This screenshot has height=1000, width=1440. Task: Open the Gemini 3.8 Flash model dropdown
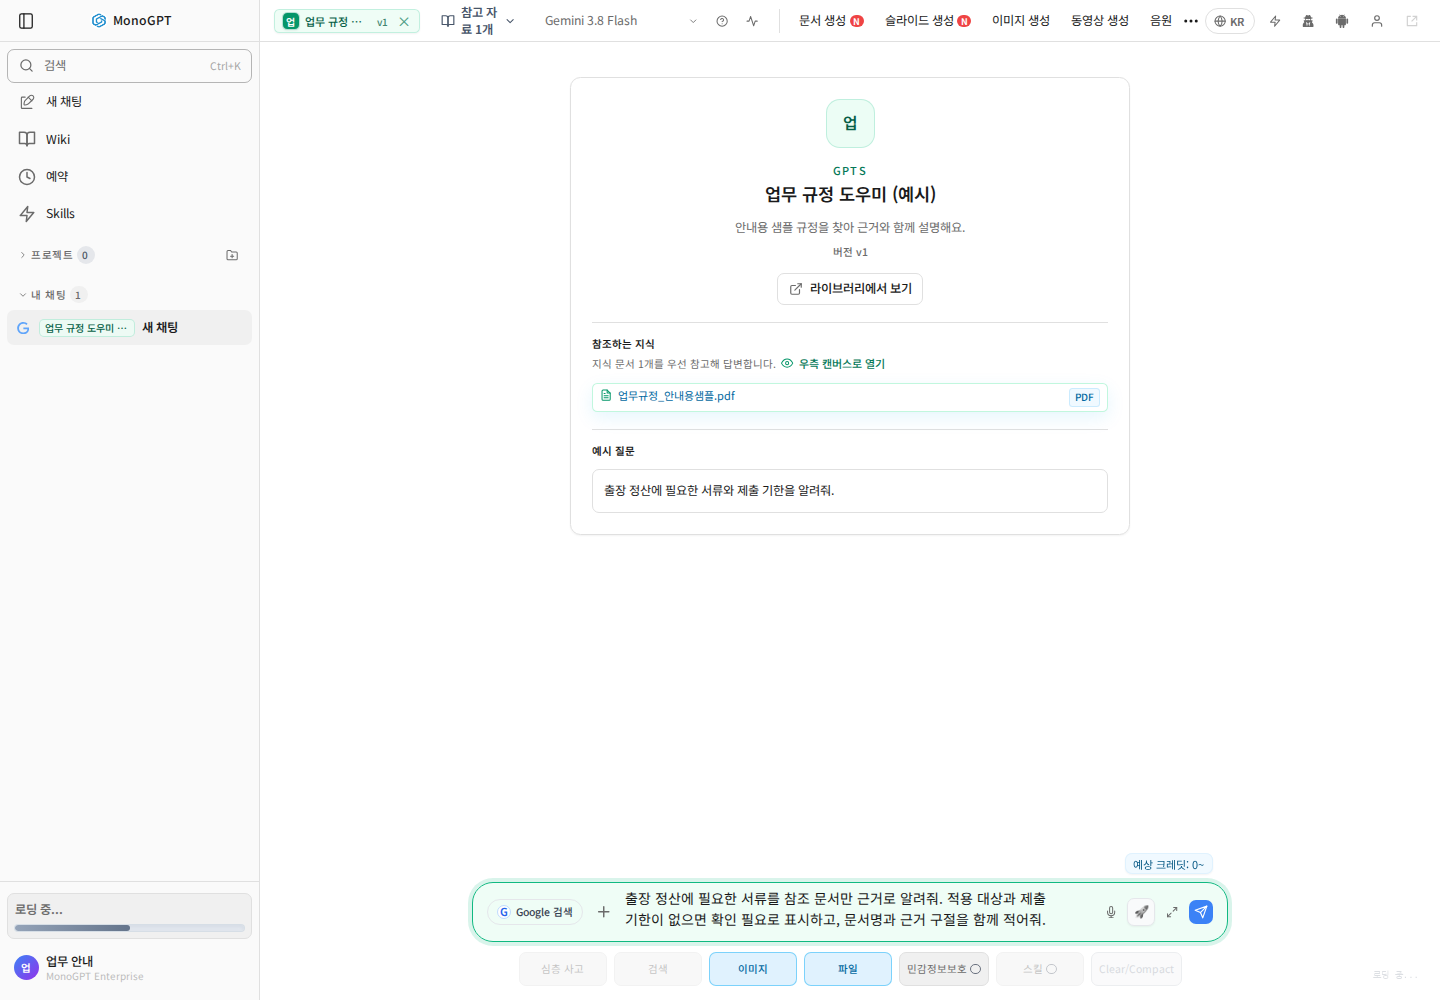click(620, 21)
